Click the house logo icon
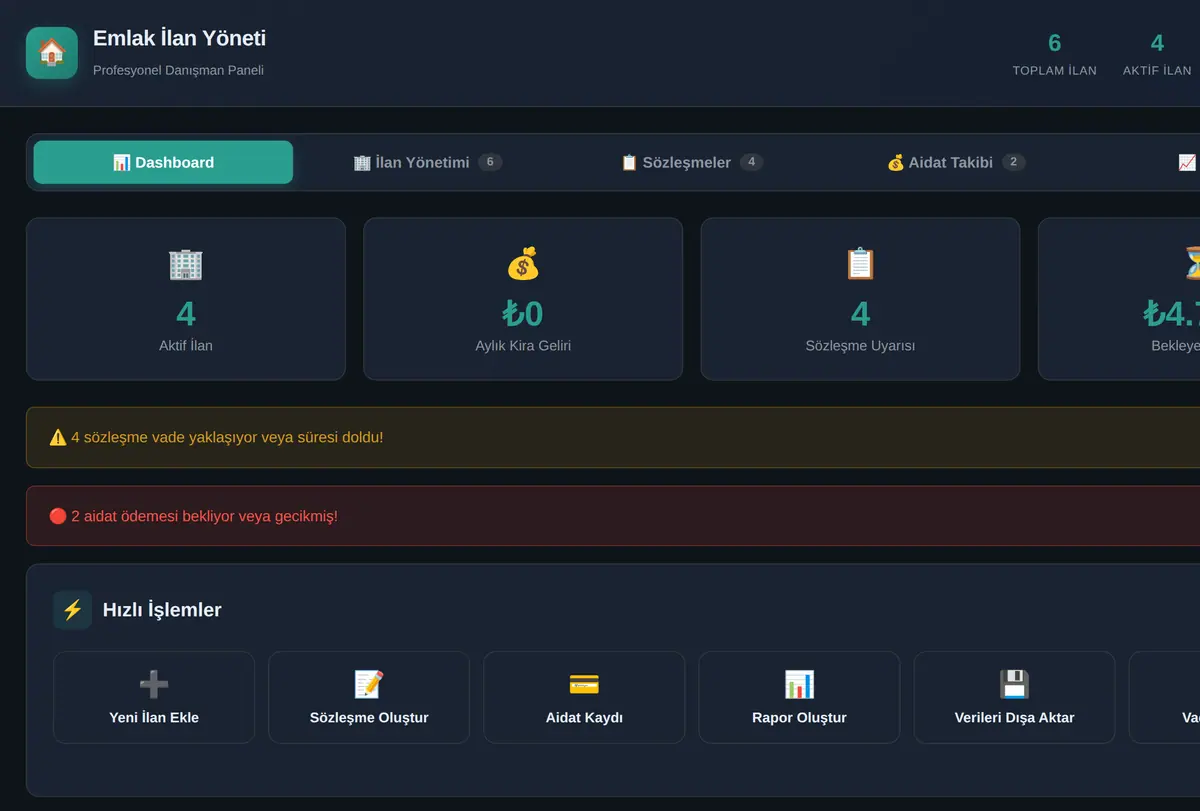Screen dimensions: 1200x811 pos(52,53)
